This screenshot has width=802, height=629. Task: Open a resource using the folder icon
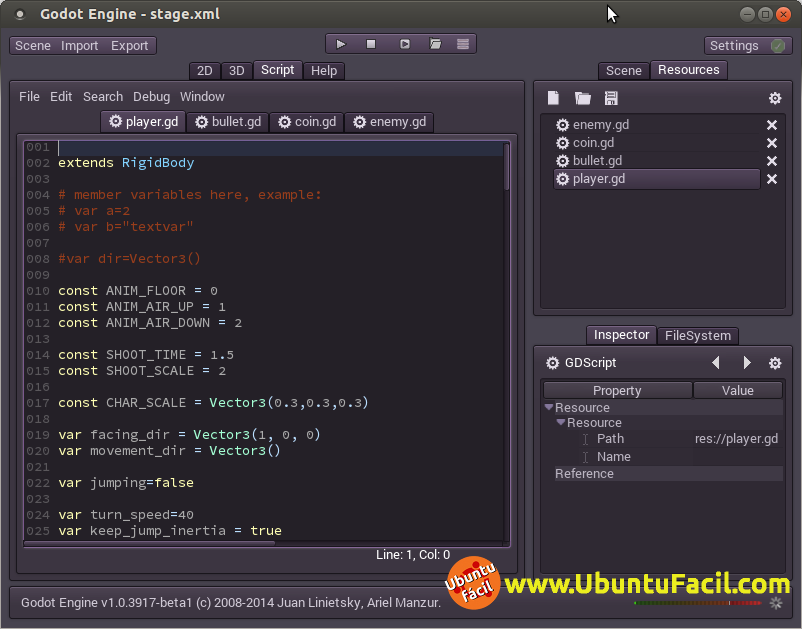point(583,98)
